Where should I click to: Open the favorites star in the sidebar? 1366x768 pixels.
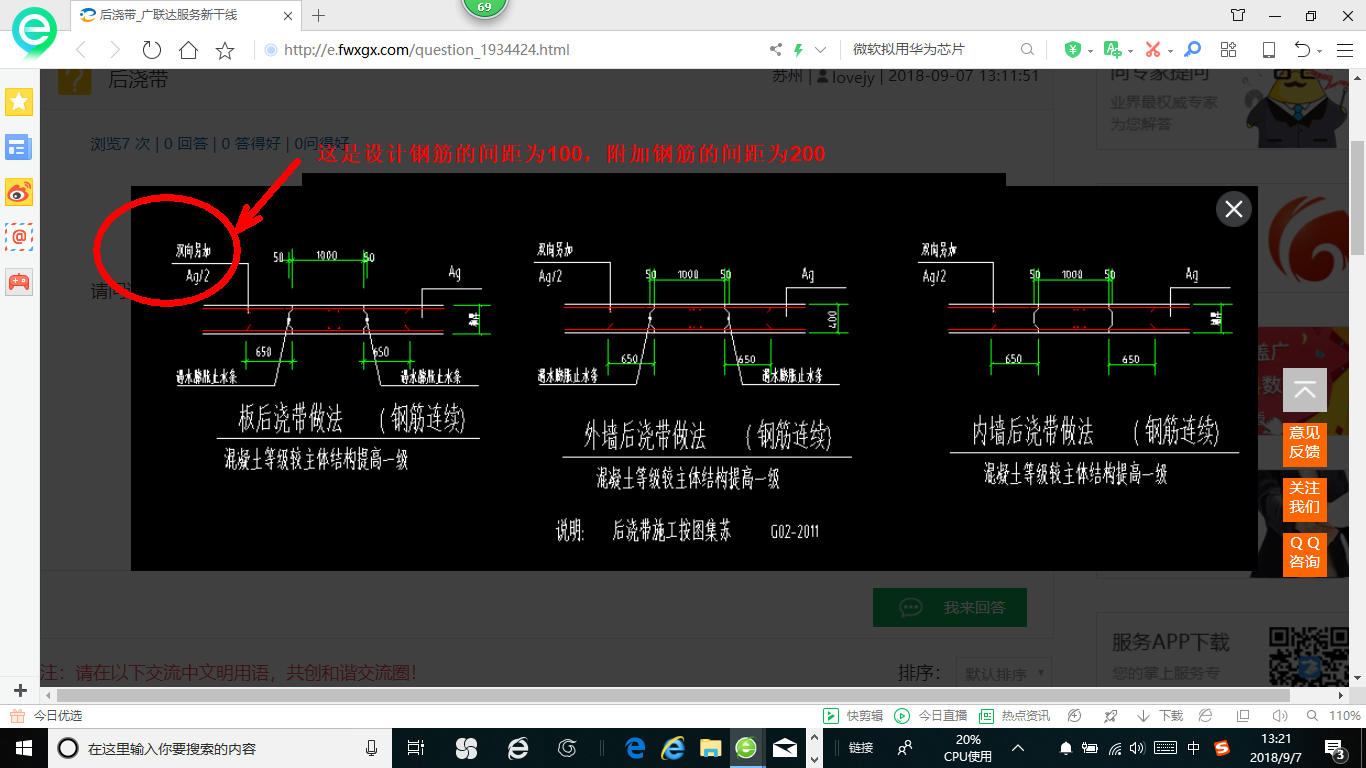click(19, 102)
